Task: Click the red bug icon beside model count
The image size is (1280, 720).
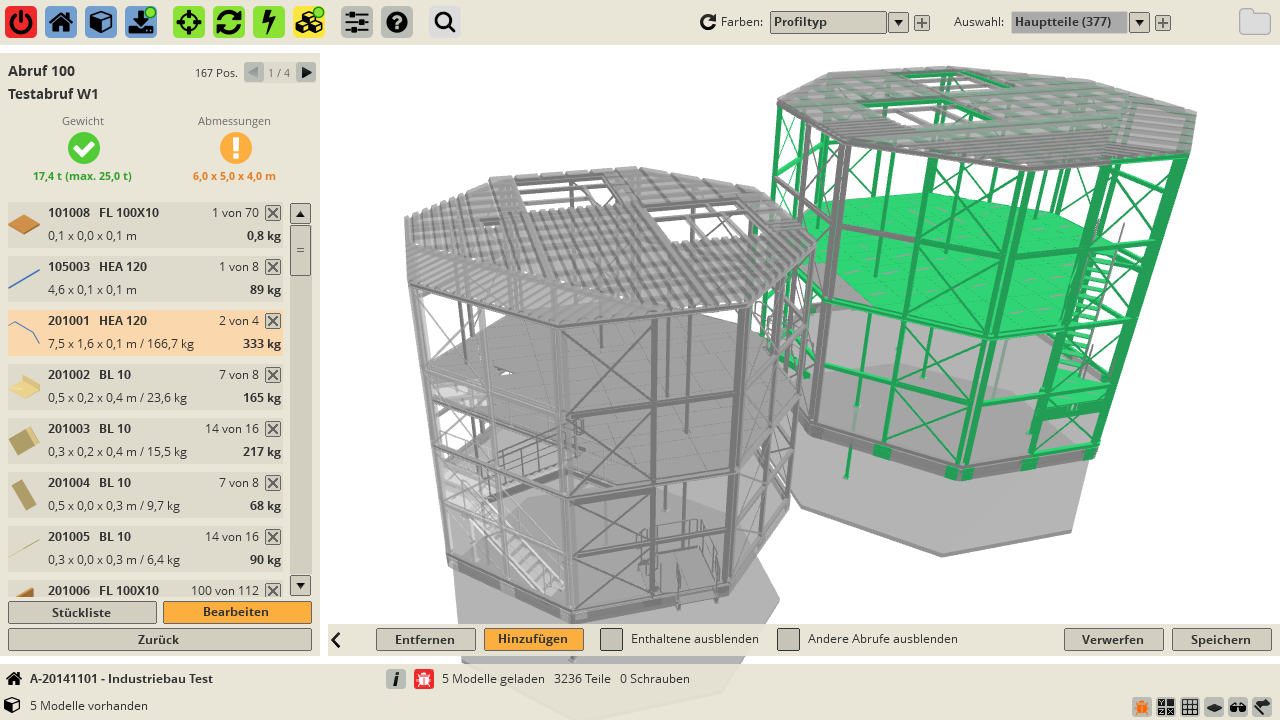Action: pyautogui.click(x=424, y=679)
